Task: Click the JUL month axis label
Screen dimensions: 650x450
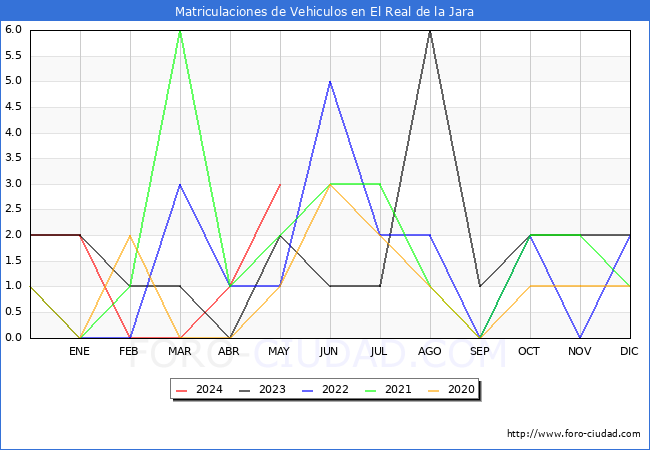Action: tap(379, 351)
